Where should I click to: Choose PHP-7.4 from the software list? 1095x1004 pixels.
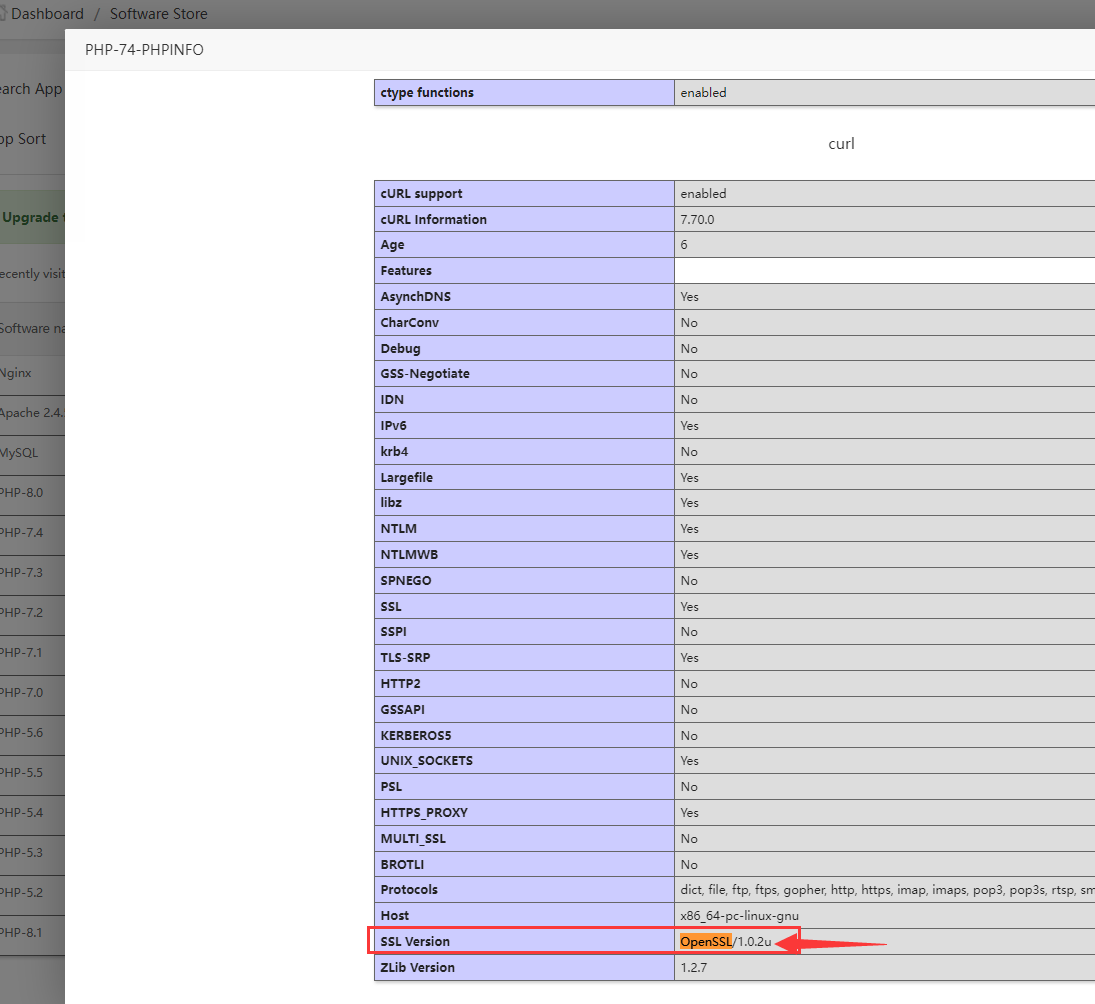click(22, 533)
